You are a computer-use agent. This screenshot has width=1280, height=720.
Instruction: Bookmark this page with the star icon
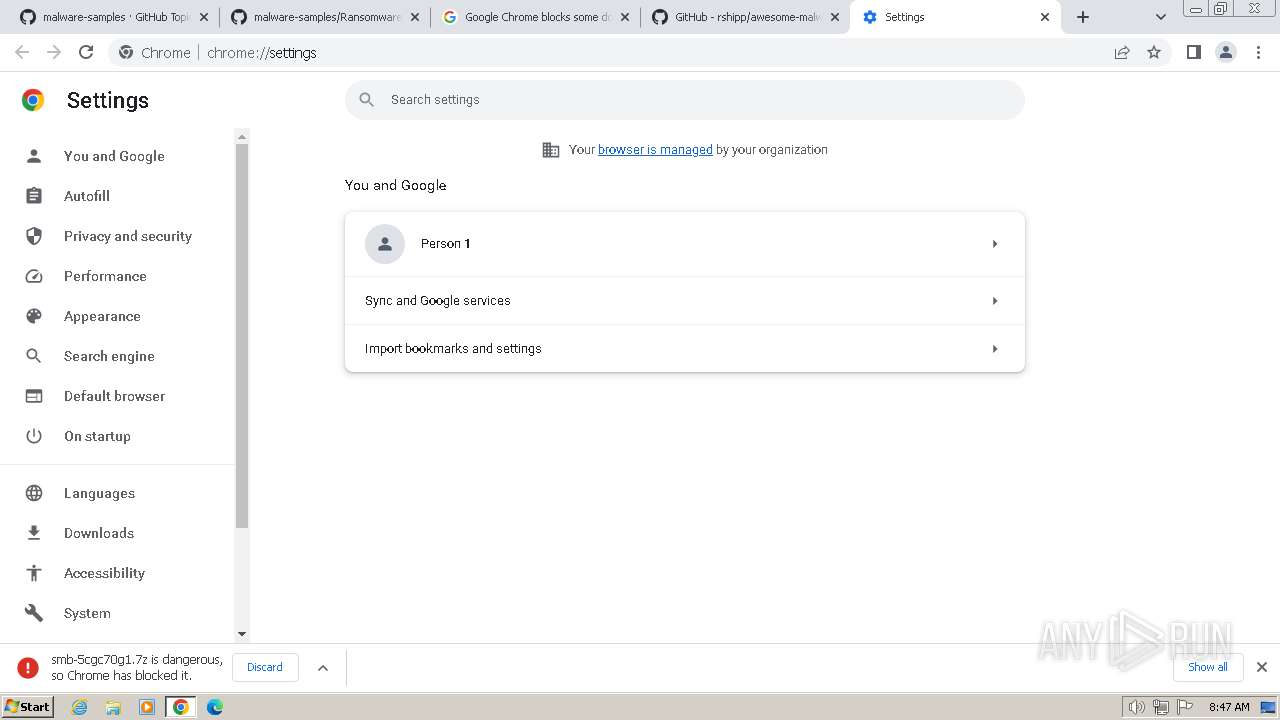point(1154,52)
